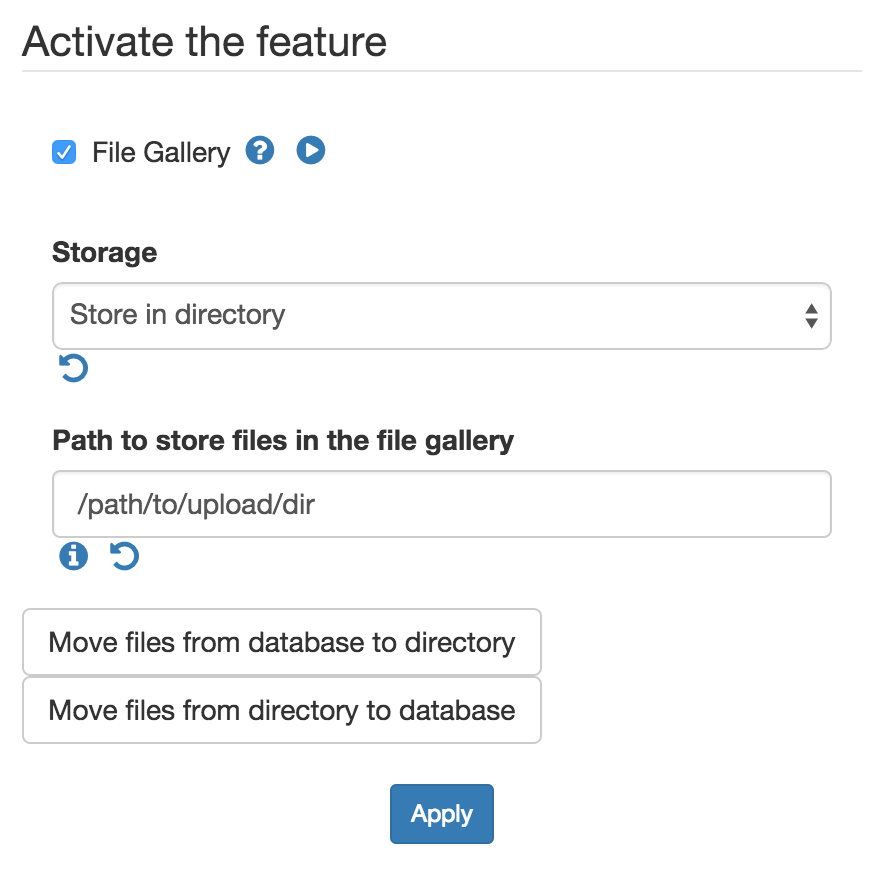Viewport: 870px width, 872px height.
Task: Click the File Gallery label text
Action: (161, 152)
